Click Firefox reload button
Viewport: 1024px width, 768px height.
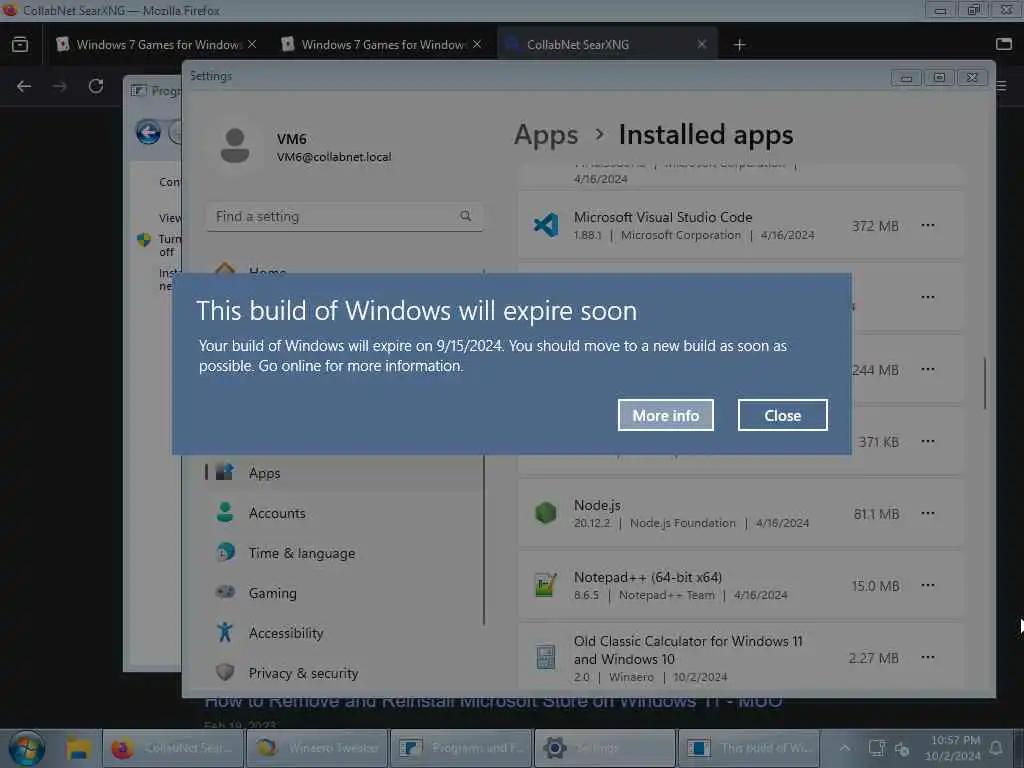tap(96, 86)
